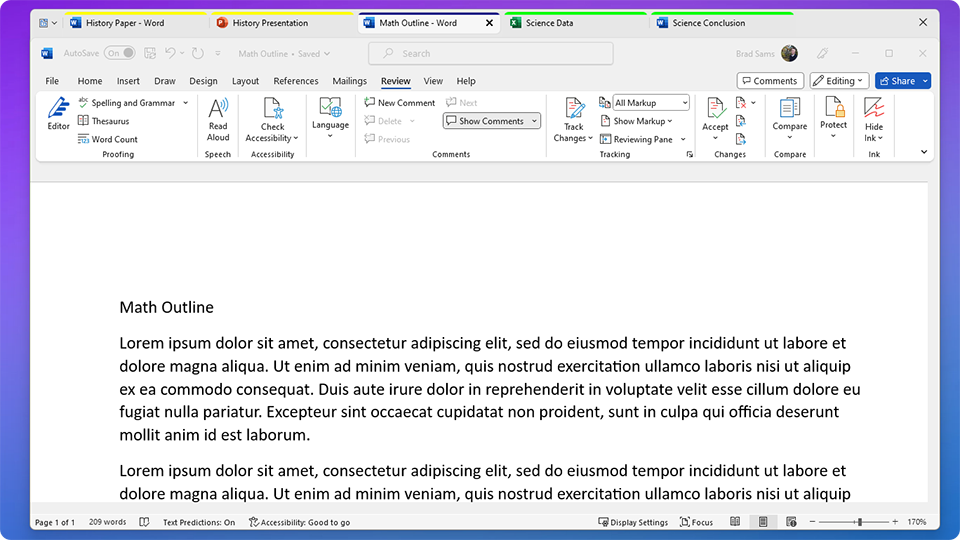The image size is (960, 540).
Task: Expand Spelling and Grammar dropdown arrow
Action: click(x=186, y=103)
